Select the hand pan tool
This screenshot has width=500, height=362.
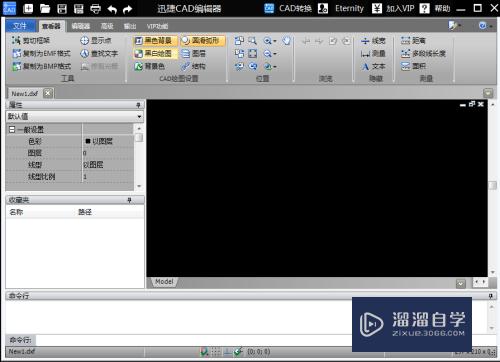pyautogui.click(x=286, y=41)
